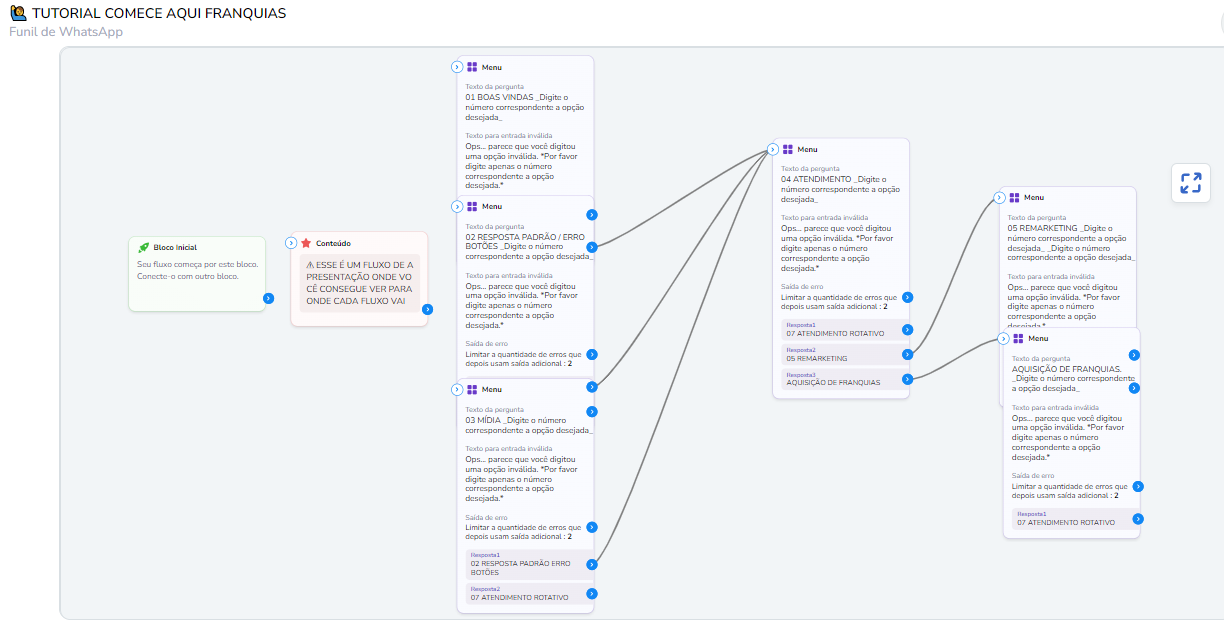Click the output arrow on the Conteúdo block
The image size is (1224, 626).
tap(427, 309)
